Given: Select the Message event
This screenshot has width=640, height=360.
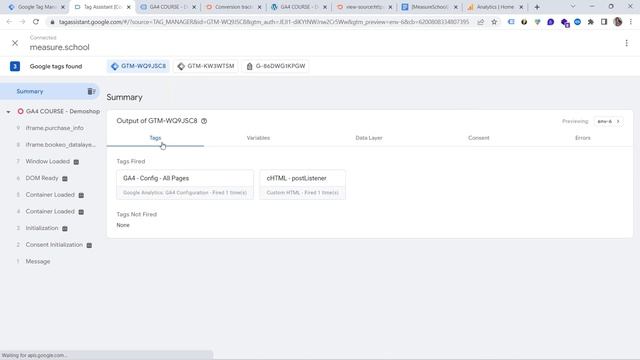Looking at the screenshot, I should pyautogui.click(x=38, y=262).
